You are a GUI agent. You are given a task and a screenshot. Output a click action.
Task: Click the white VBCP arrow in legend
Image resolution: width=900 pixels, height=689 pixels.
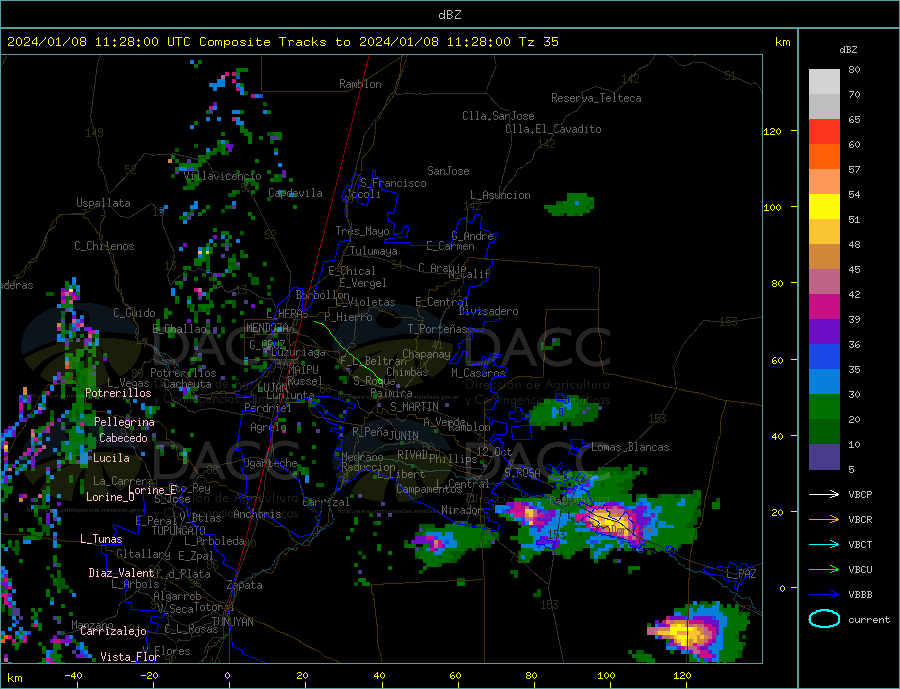[x=824, y=494]
